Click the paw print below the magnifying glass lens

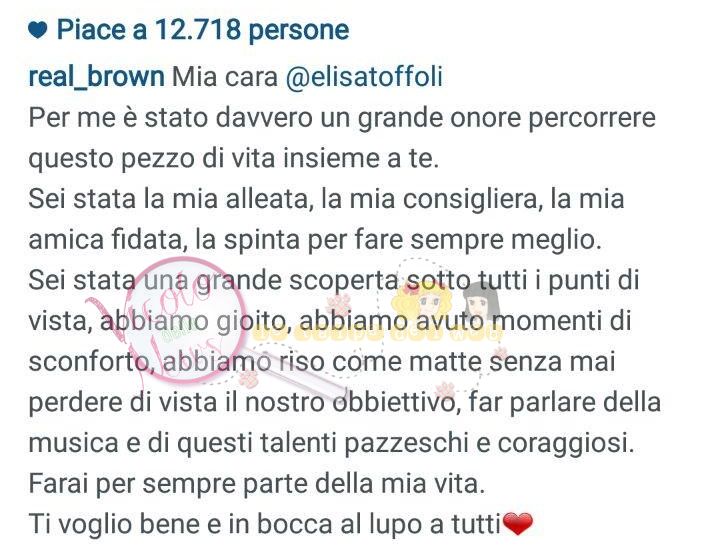pyautogui.click(x=248, y=379)
